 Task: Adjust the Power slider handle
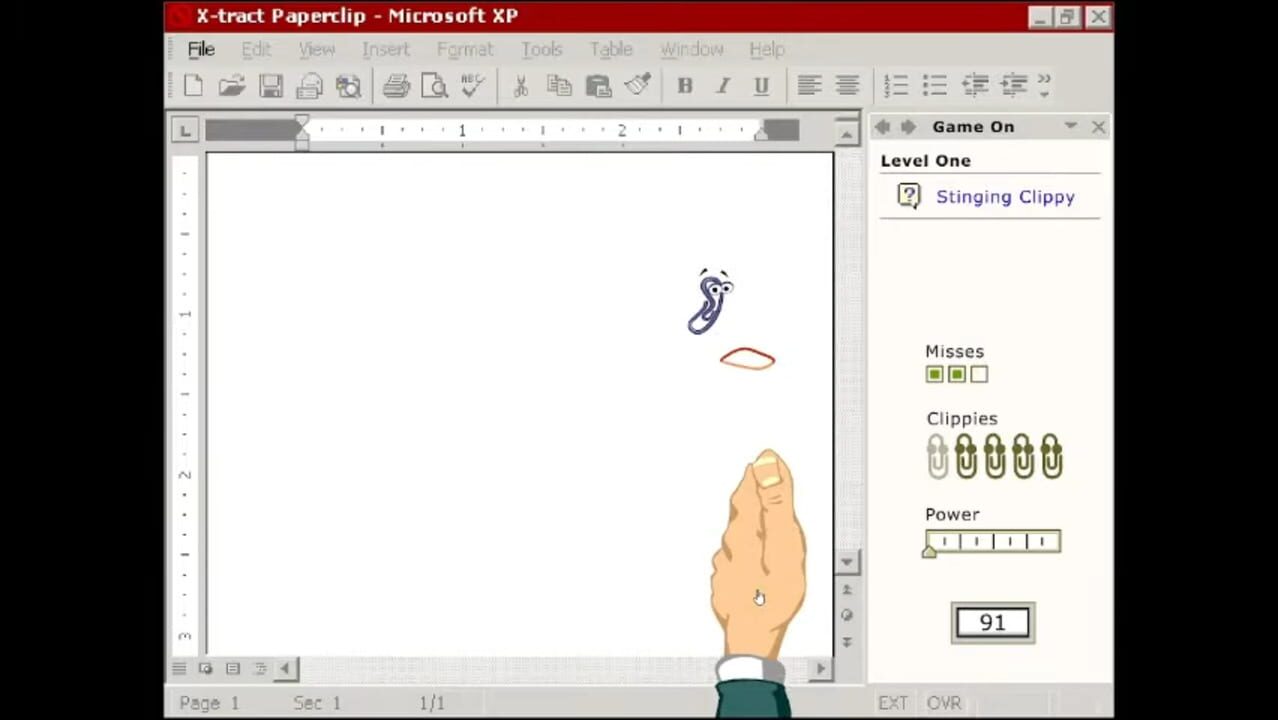929,551
